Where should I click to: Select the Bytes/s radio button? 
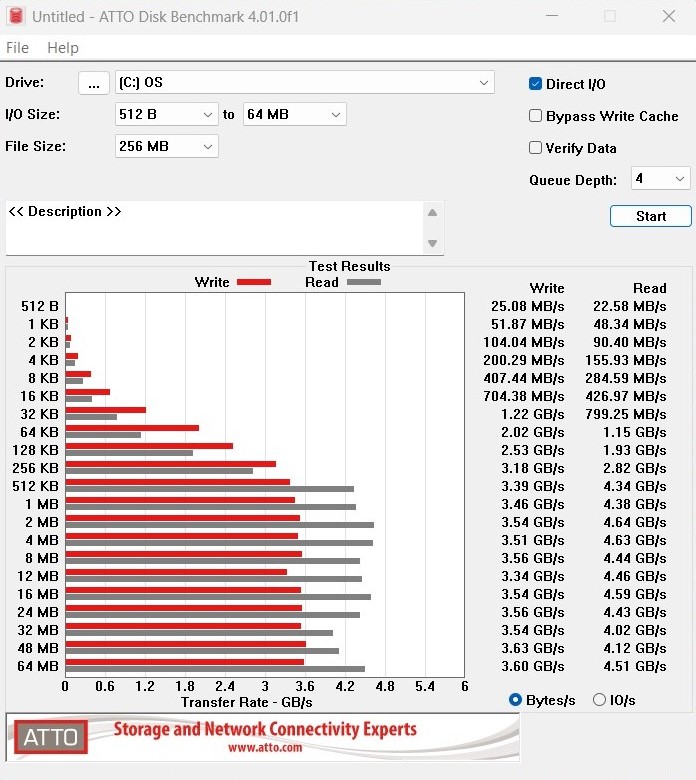pyautogui.click(x=515, y=700)
